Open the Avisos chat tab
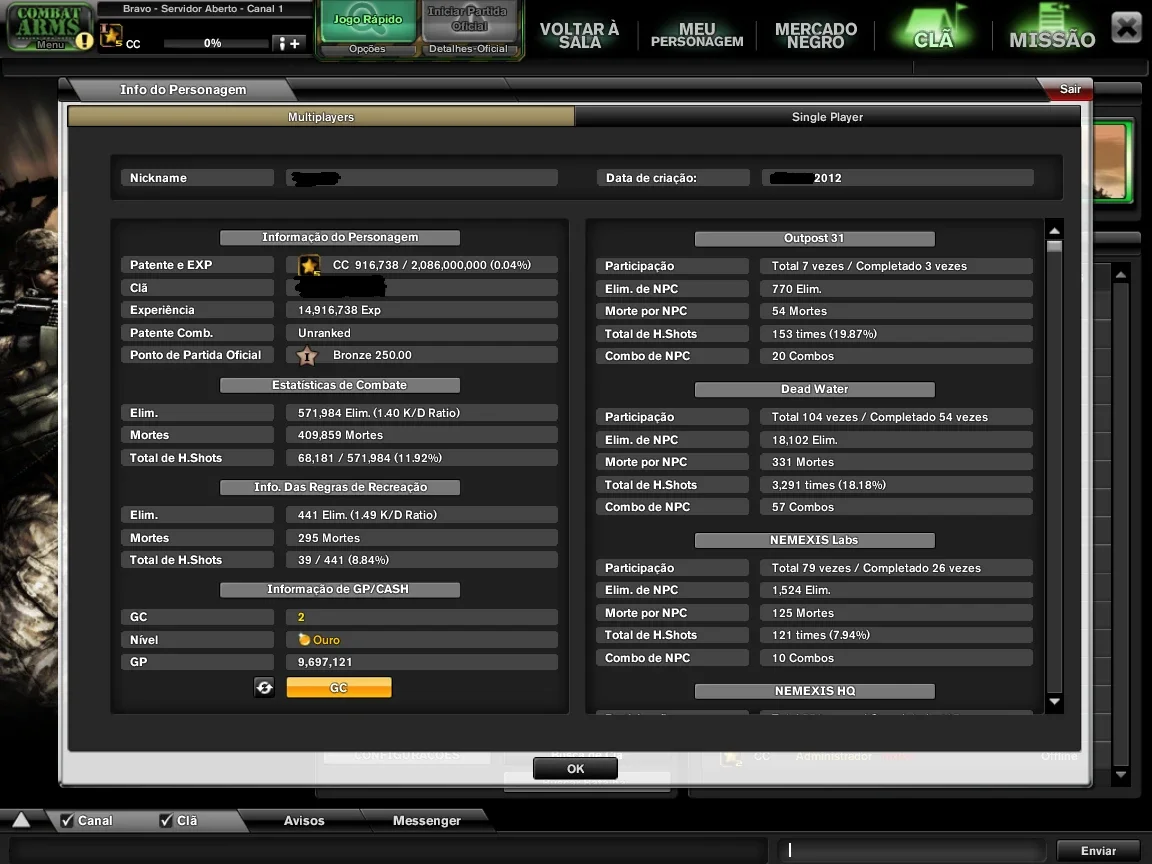 point(304,821)
